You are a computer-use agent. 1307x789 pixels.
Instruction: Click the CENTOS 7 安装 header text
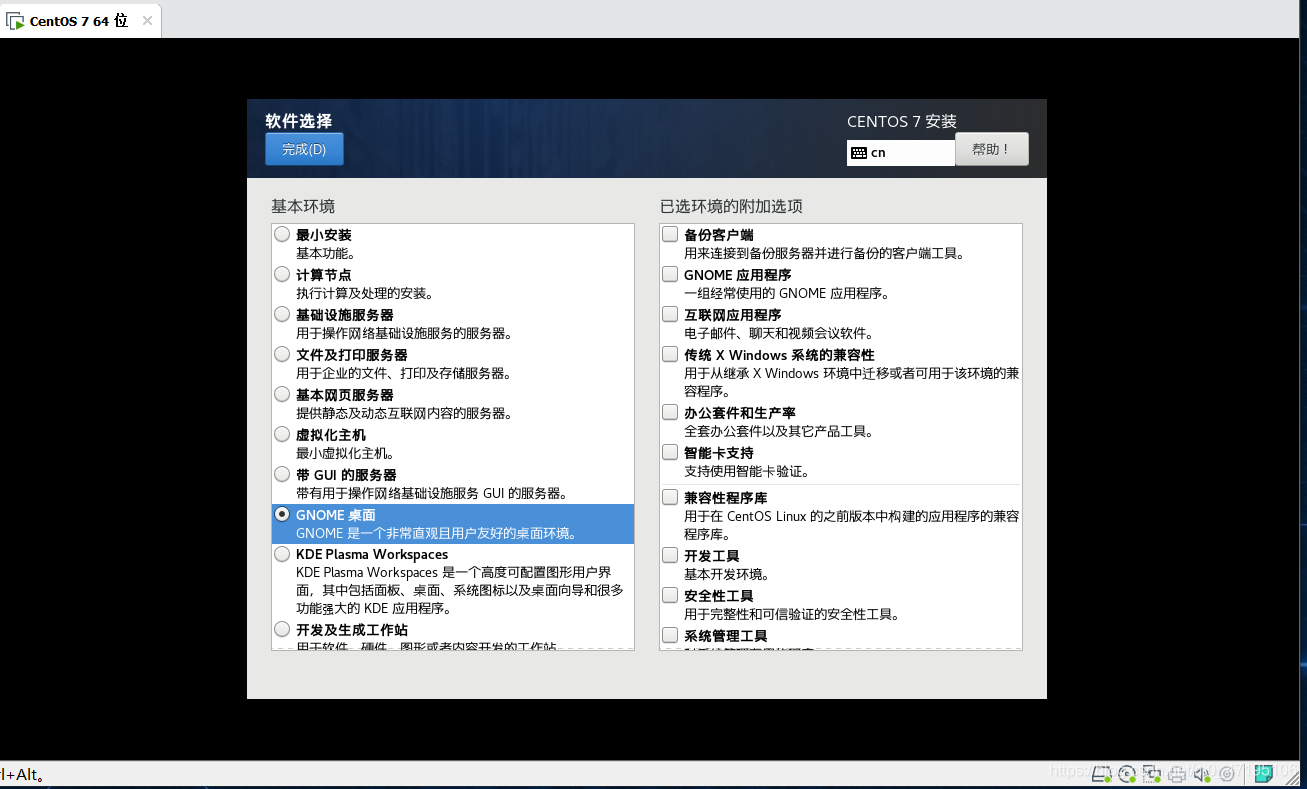(902, 121)
